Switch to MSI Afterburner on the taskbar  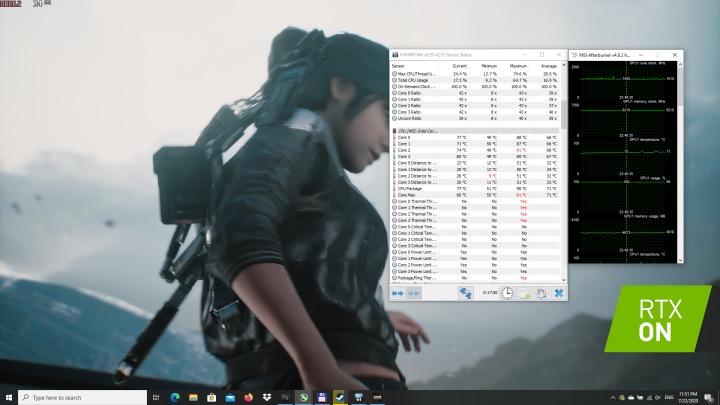377,398
